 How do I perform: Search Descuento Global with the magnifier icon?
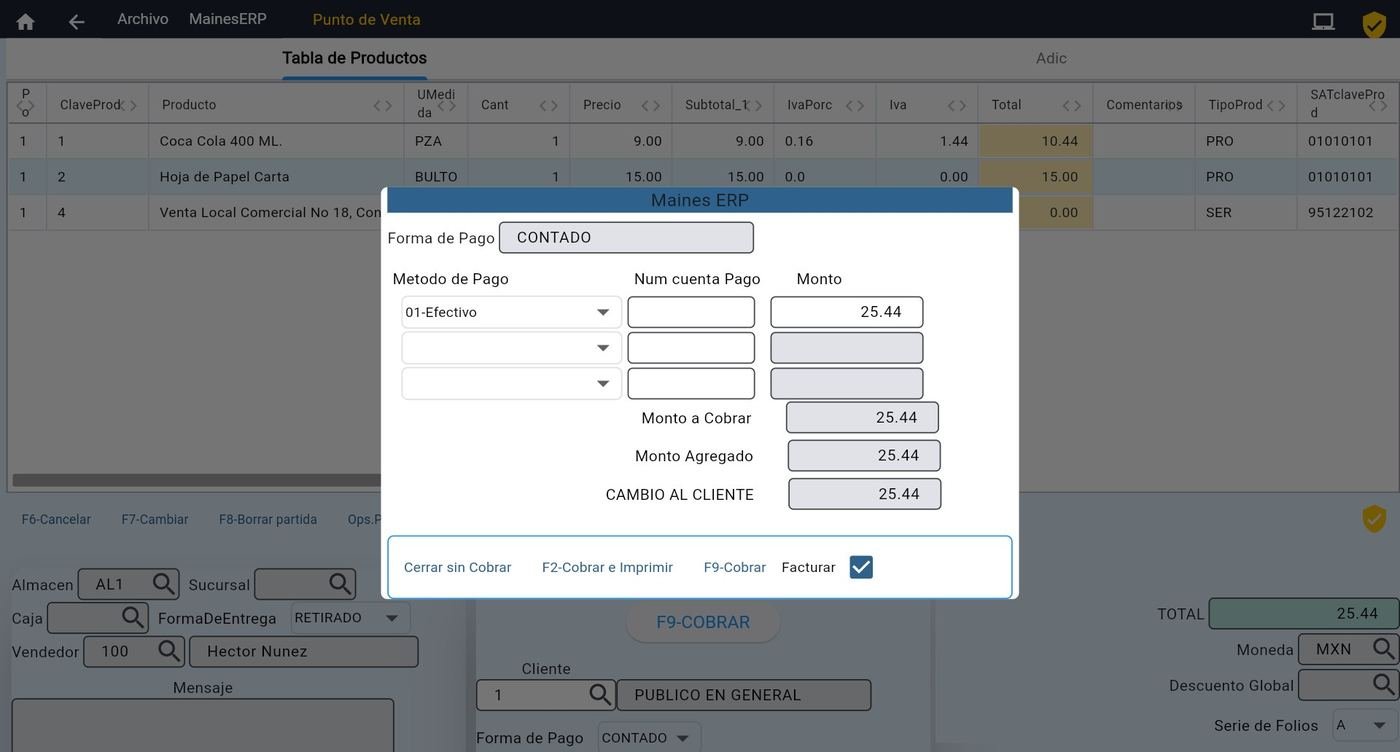pos(1383,685)
